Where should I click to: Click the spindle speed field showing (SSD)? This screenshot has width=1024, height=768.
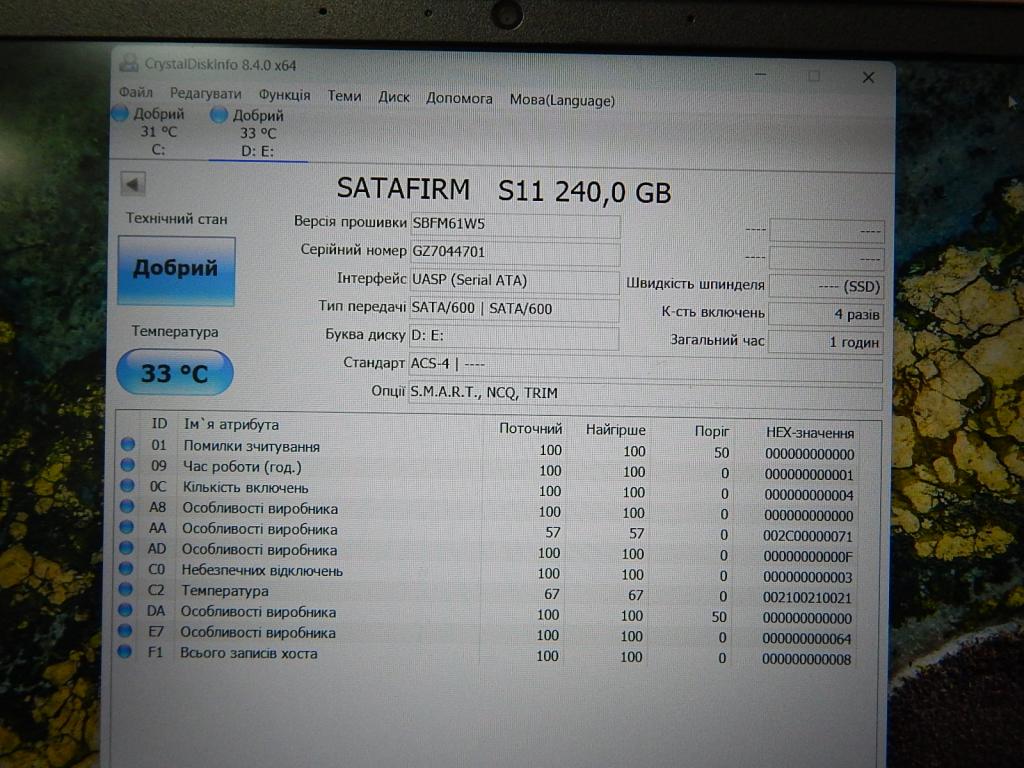pos(826,286)
